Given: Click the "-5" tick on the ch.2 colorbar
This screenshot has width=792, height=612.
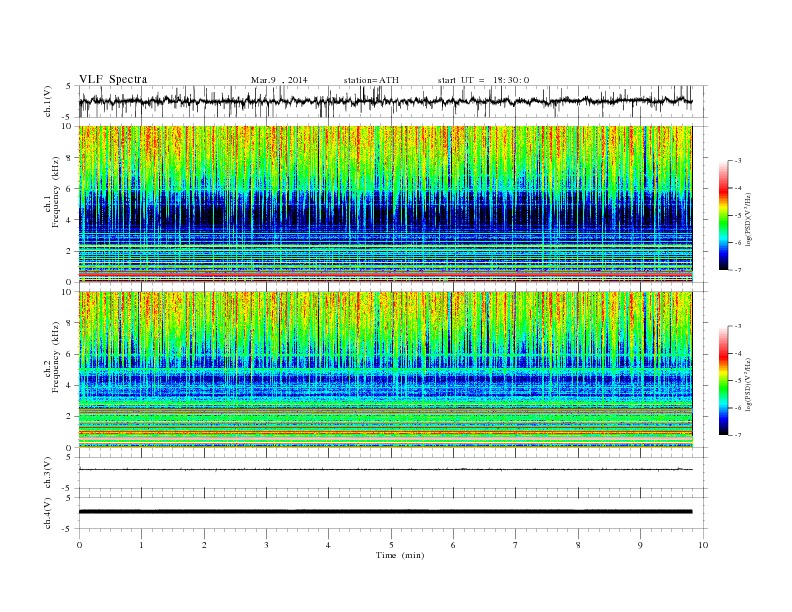Looking at the screenshot, I should coord(737,381).
